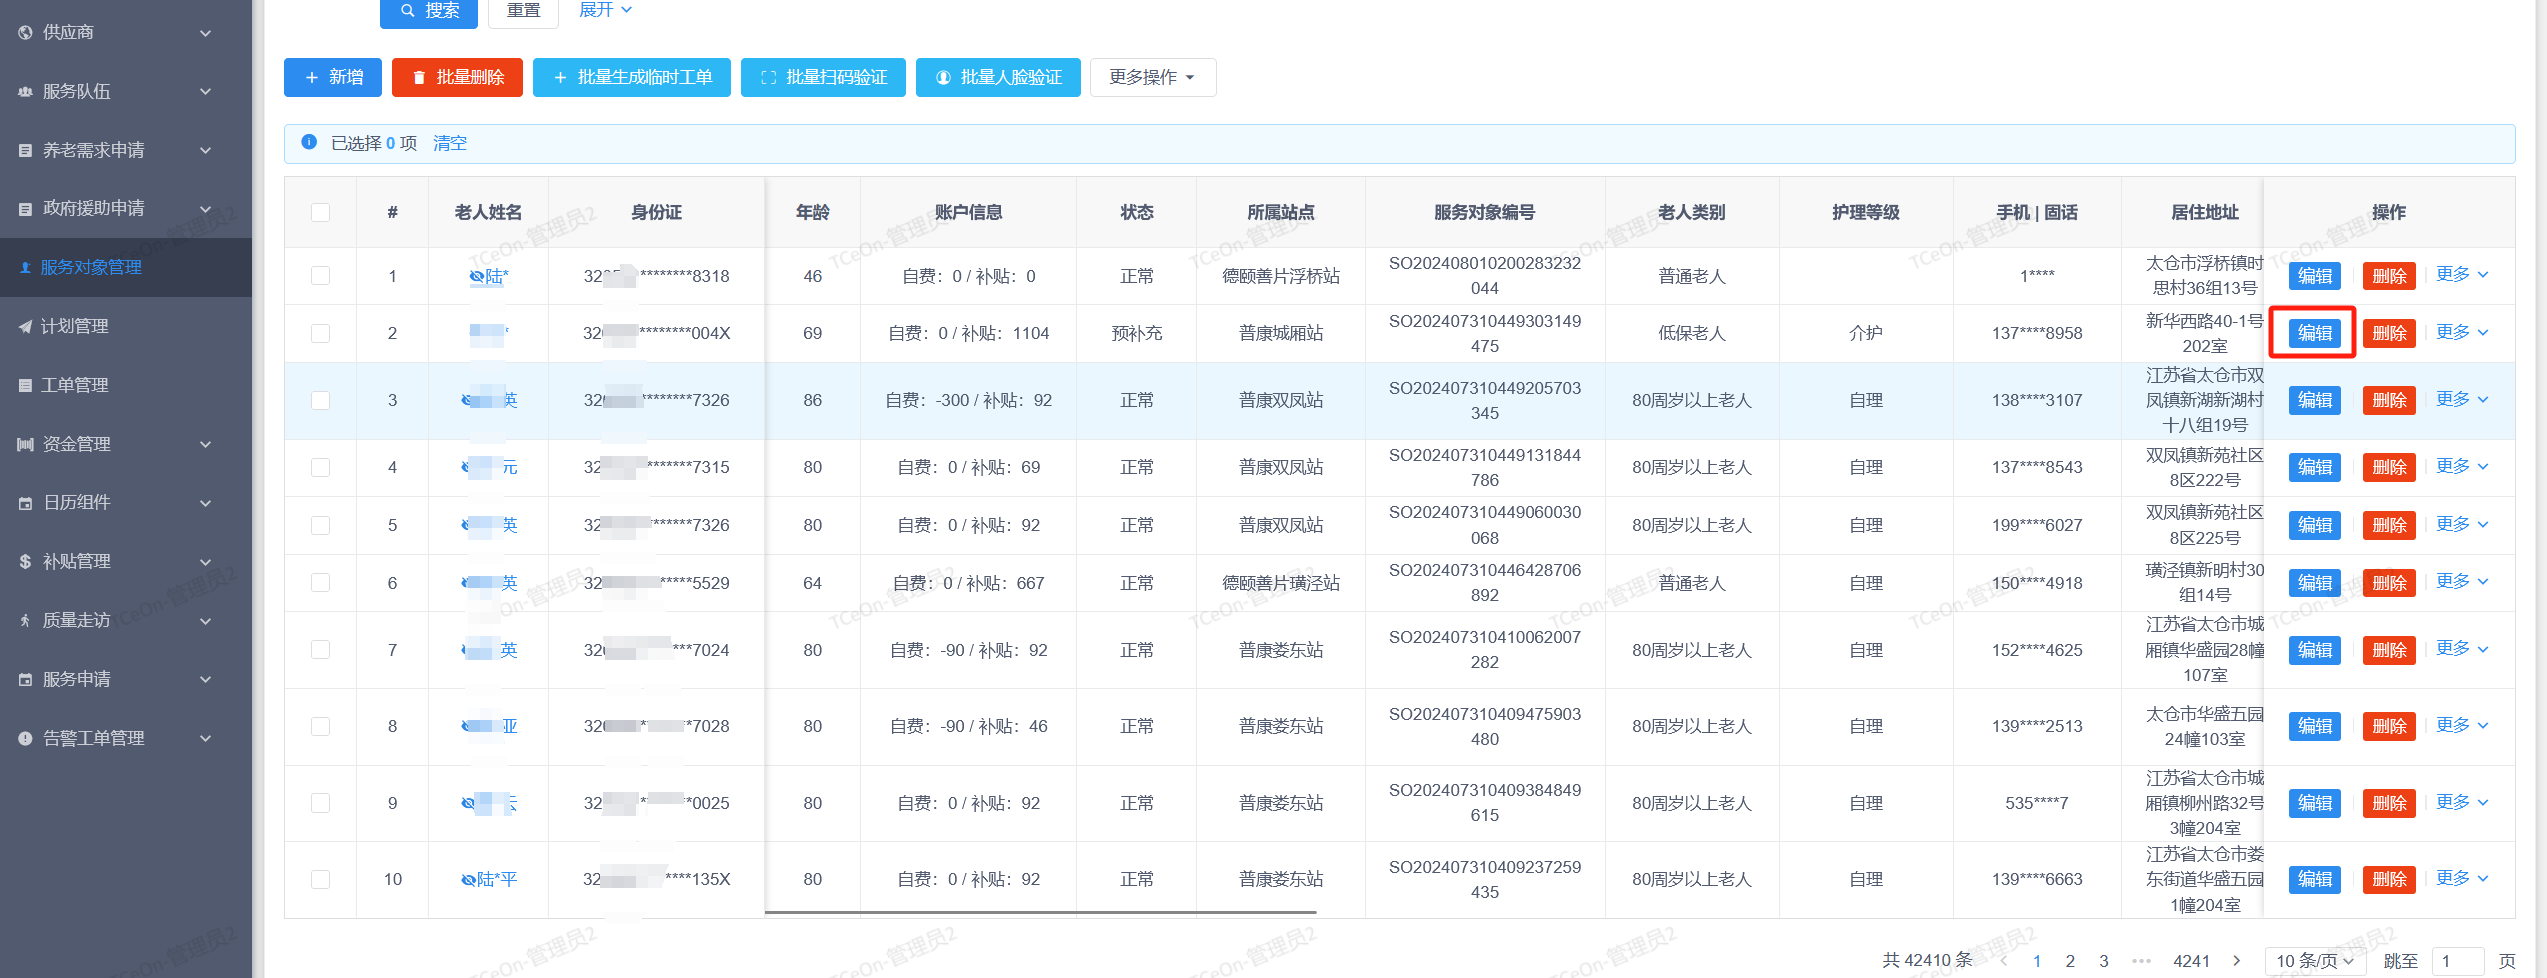Click the 日历组件 calendar icon
The height and width of the screenshot is (978, 2547).
(x=25, y=502)
